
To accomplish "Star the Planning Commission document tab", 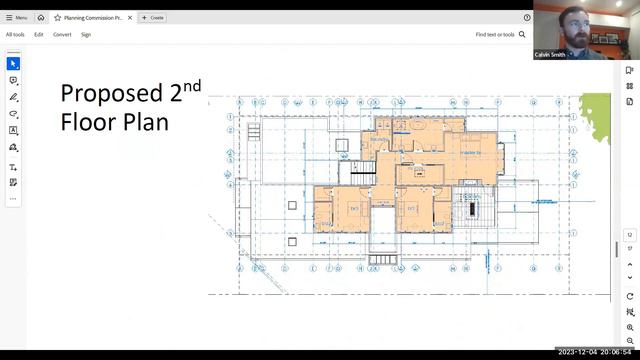I will (x=58, y=18).
